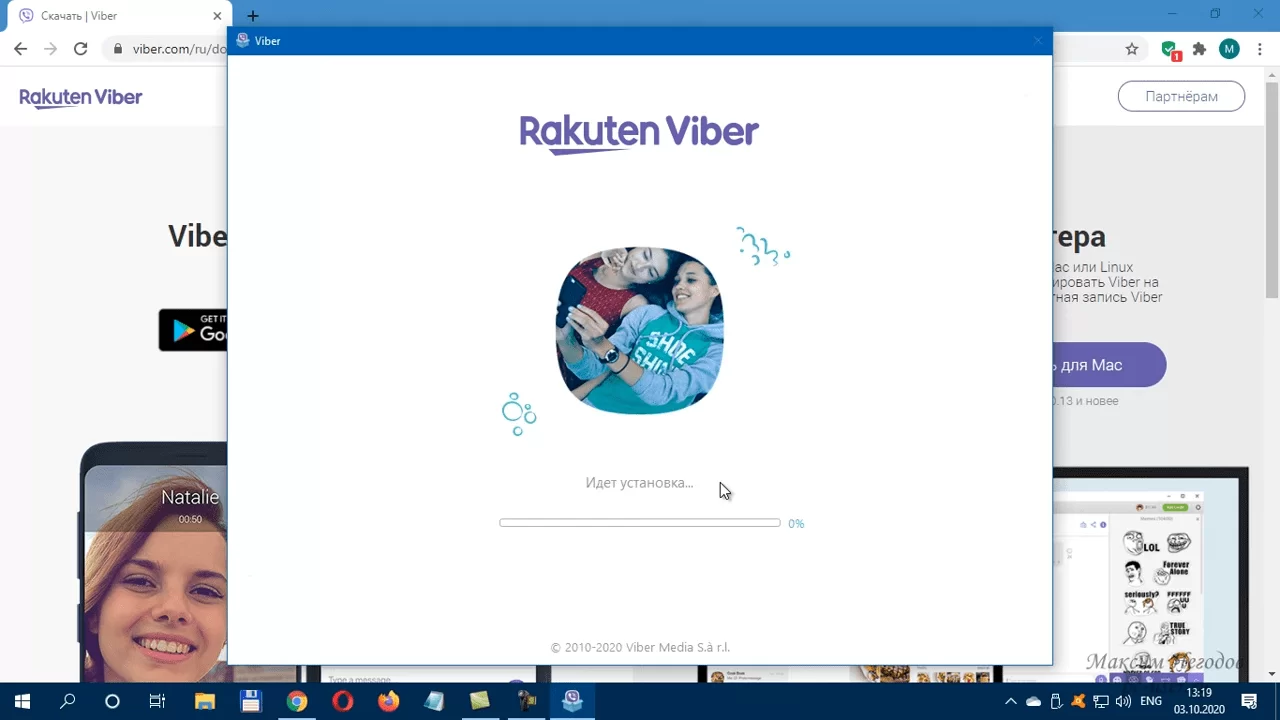Switch input language via ENG indicator
Screen dimensions: 1280x720
tap(1151, 701)
